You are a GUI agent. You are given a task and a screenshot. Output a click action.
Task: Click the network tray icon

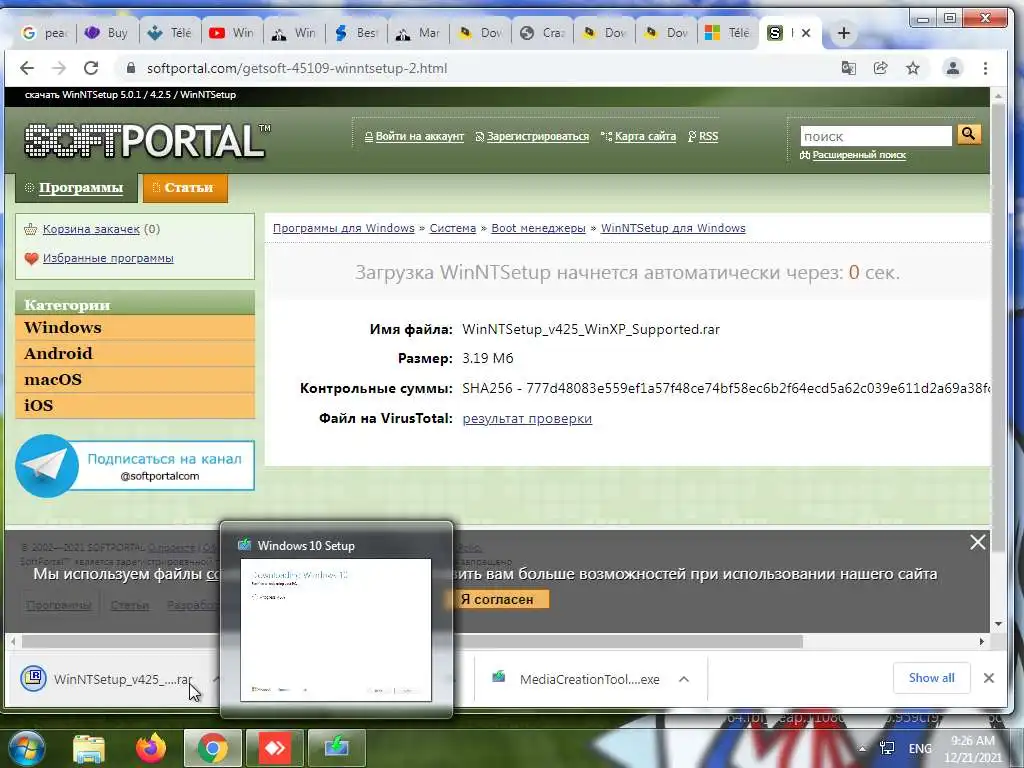pos(887,748)
